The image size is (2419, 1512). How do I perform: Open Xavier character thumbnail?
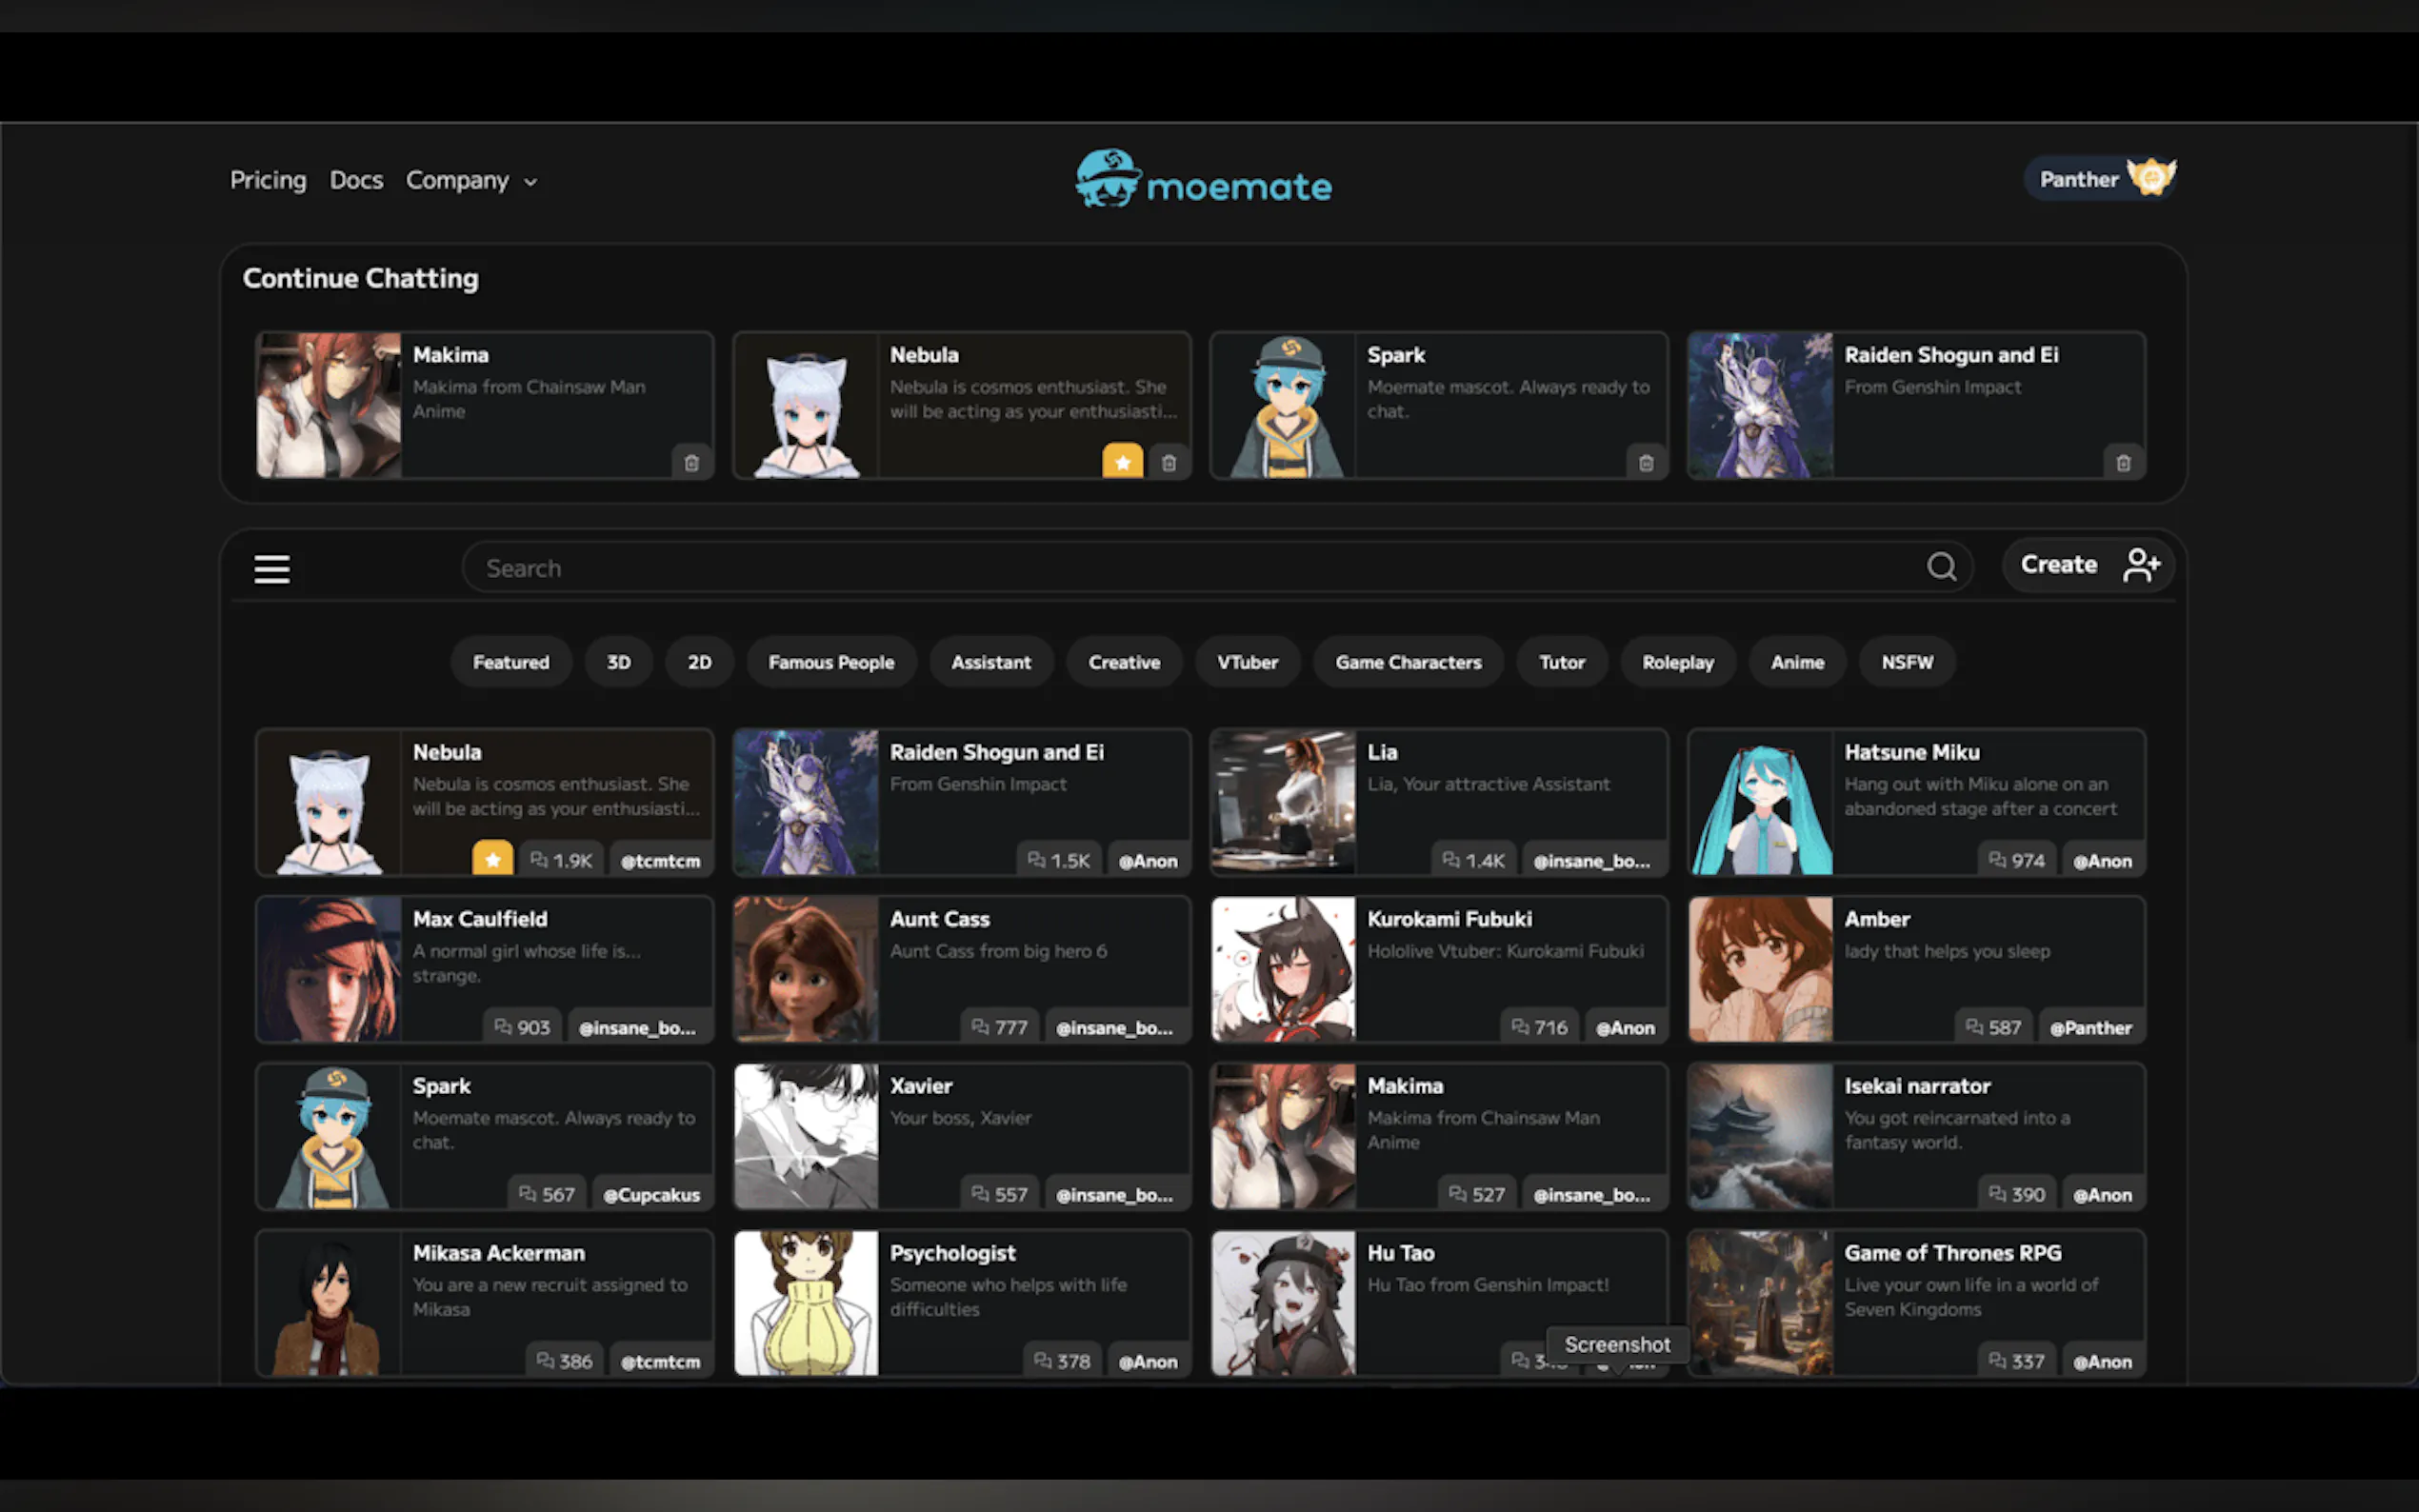(x=806, y=1136)
